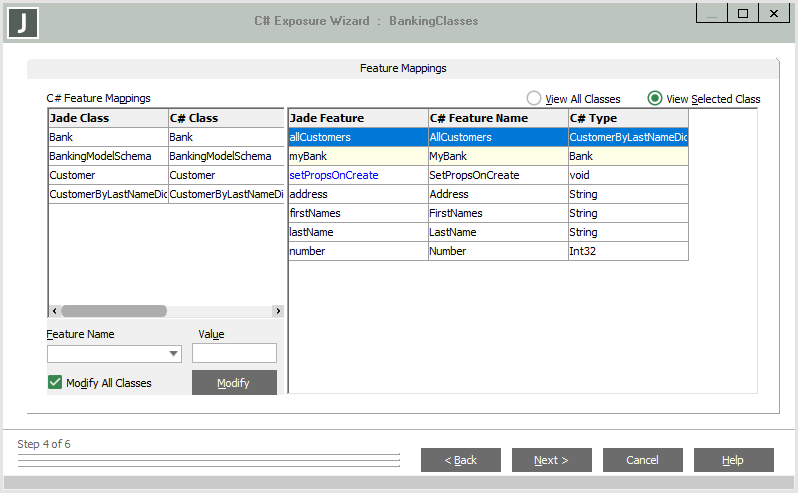Go to the previous step with Back
Image resolution: width=798 pixels, height=493 pixels.
460,460
